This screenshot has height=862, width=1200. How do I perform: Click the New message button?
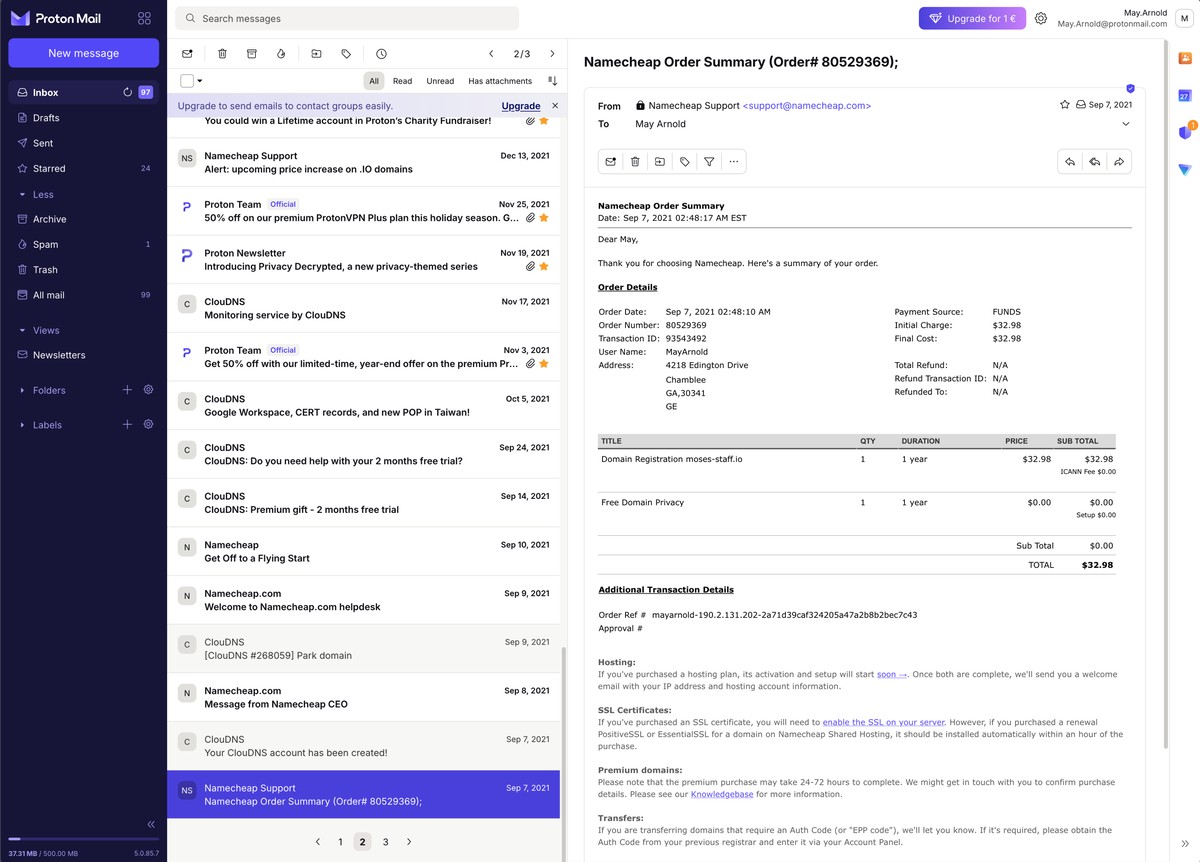(83, 53)
